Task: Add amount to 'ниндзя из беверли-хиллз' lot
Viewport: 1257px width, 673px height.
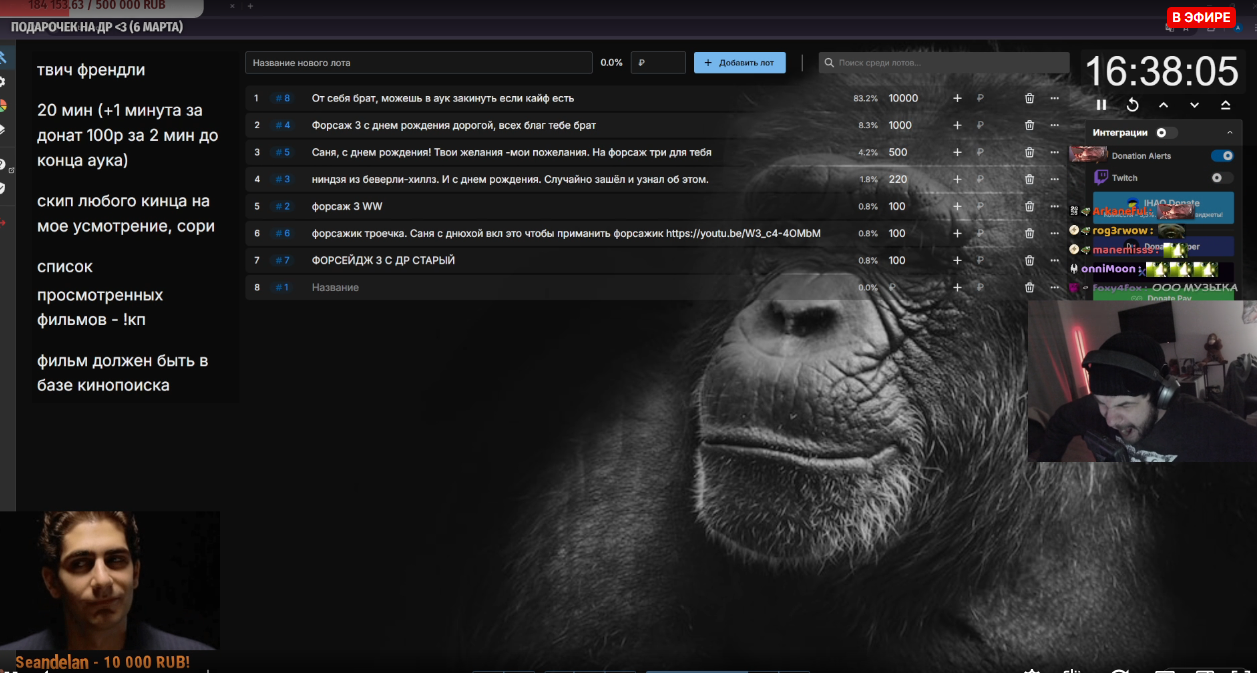Action: (957, 179)
